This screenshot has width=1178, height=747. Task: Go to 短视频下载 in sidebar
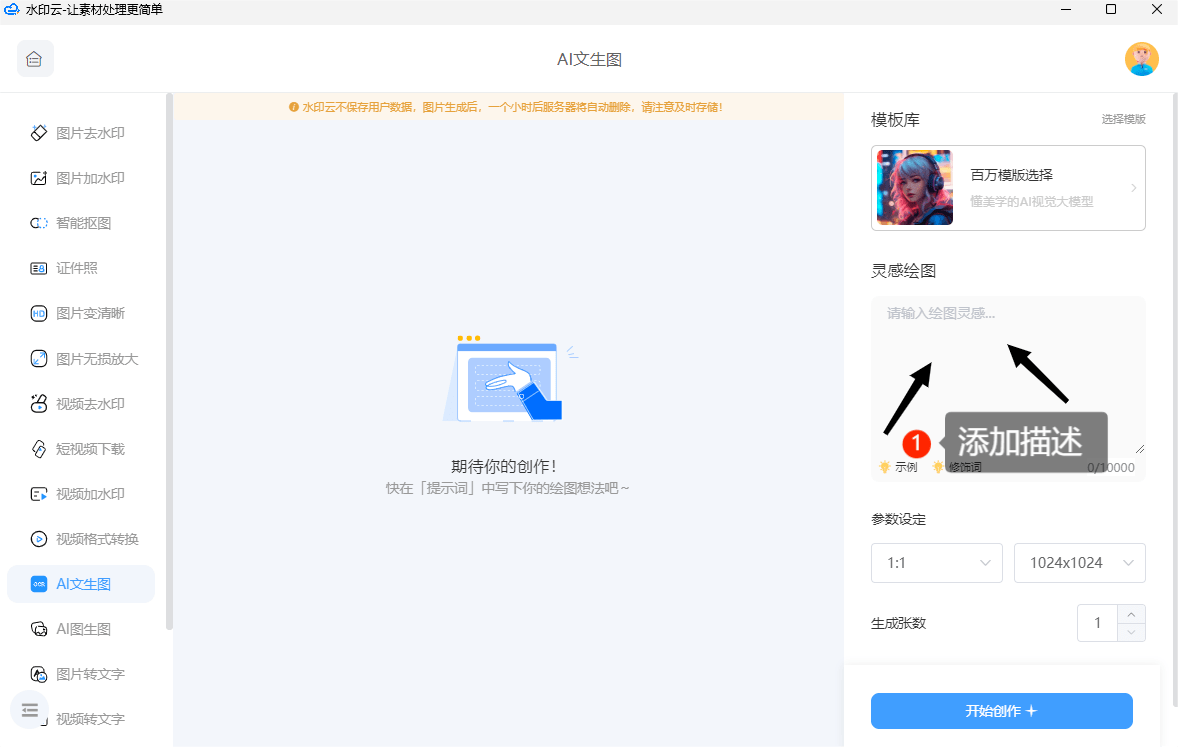pyautogui.click(x=90, y=449)
